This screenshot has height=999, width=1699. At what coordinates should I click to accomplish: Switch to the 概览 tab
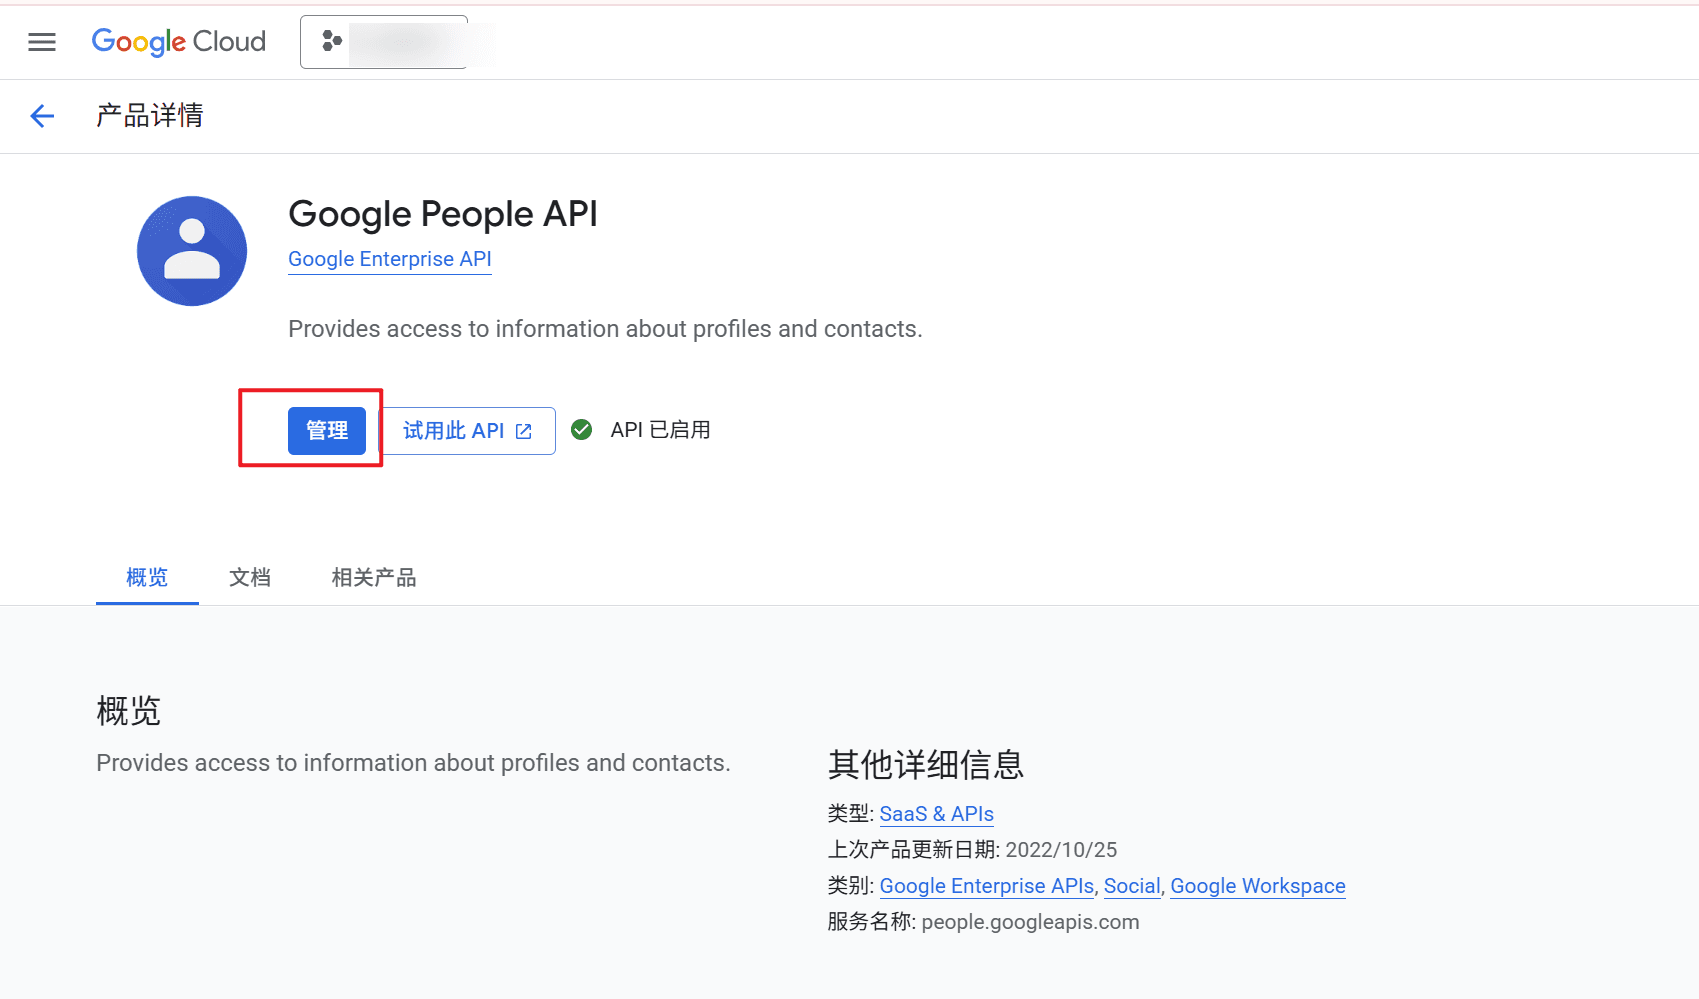point(147,577)
